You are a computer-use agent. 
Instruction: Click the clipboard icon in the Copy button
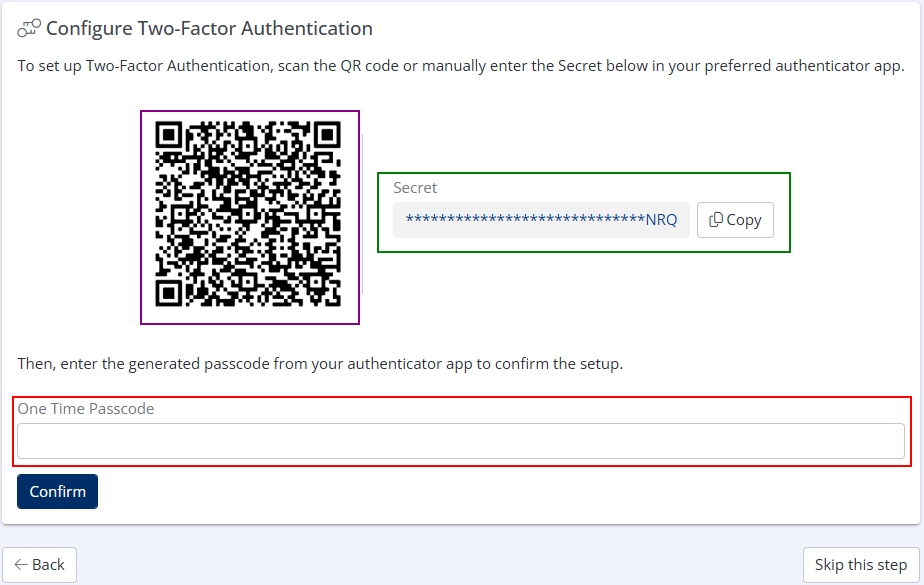click(x=716, y=220)
